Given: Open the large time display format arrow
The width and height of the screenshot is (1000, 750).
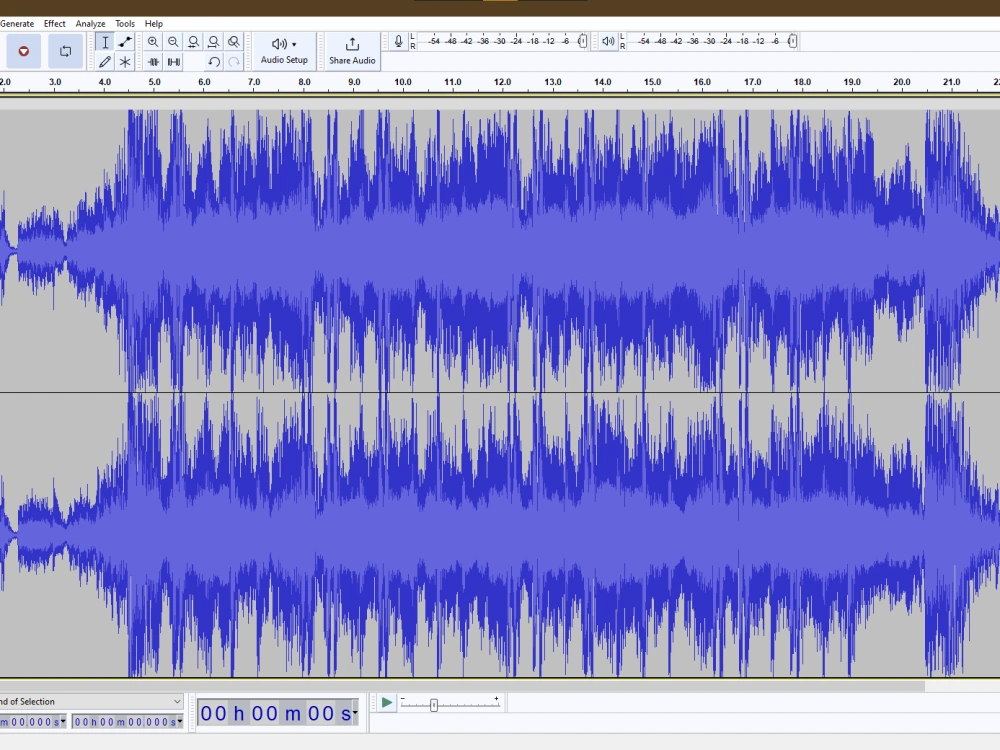Looking at the screenshot, I should click(355, 713).
